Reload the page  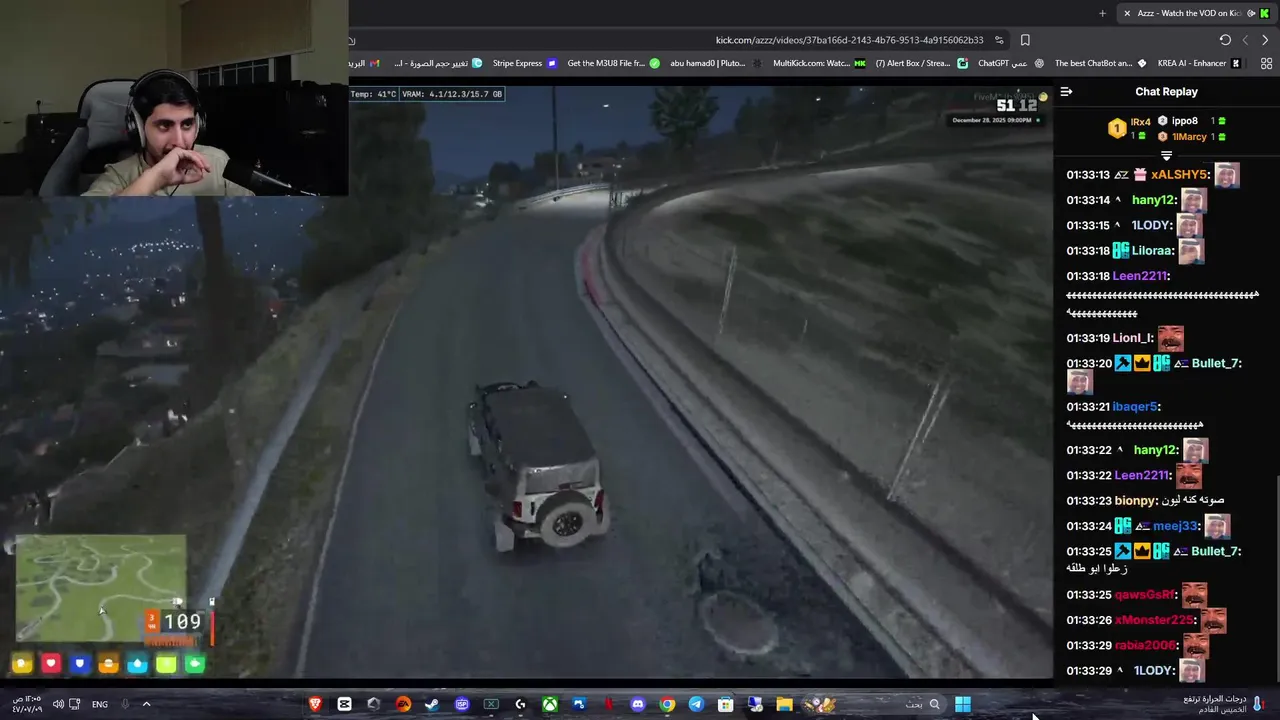pos(1225,40)
